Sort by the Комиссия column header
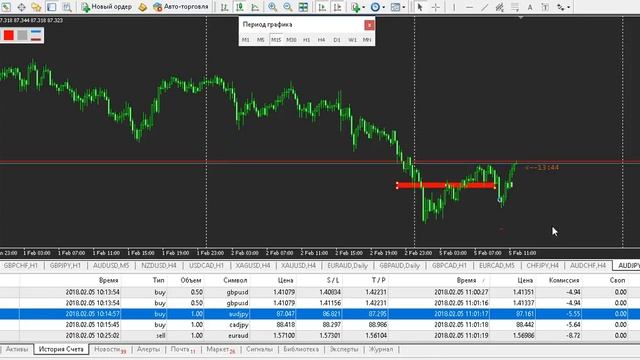This screenshot has width=640, height=360. pyautogui.click(x=564, y=280)
